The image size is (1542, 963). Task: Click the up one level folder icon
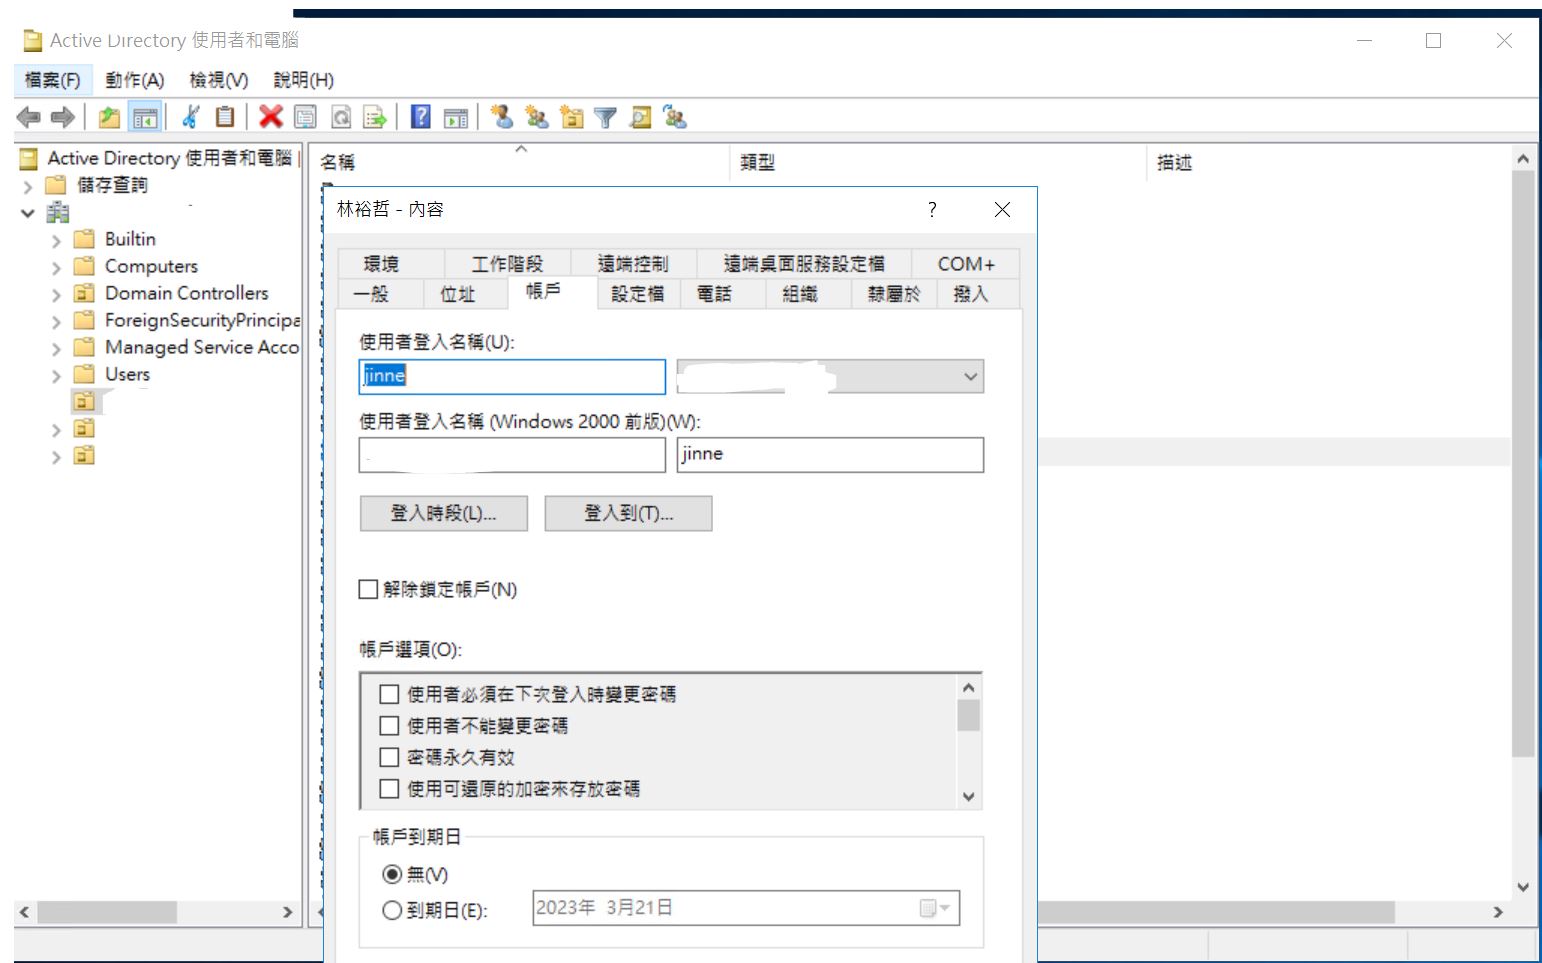tap(109, 117)
